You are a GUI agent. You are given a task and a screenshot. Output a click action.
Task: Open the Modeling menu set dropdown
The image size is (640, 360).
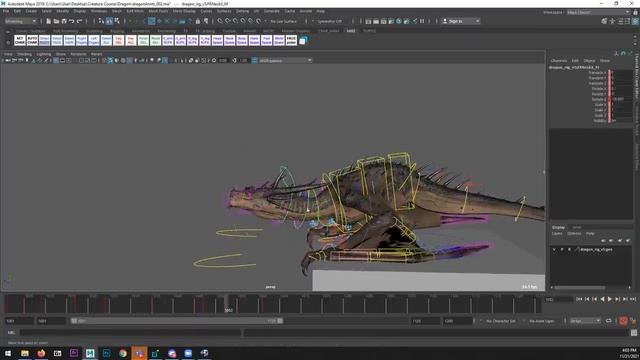click(20, 21)
